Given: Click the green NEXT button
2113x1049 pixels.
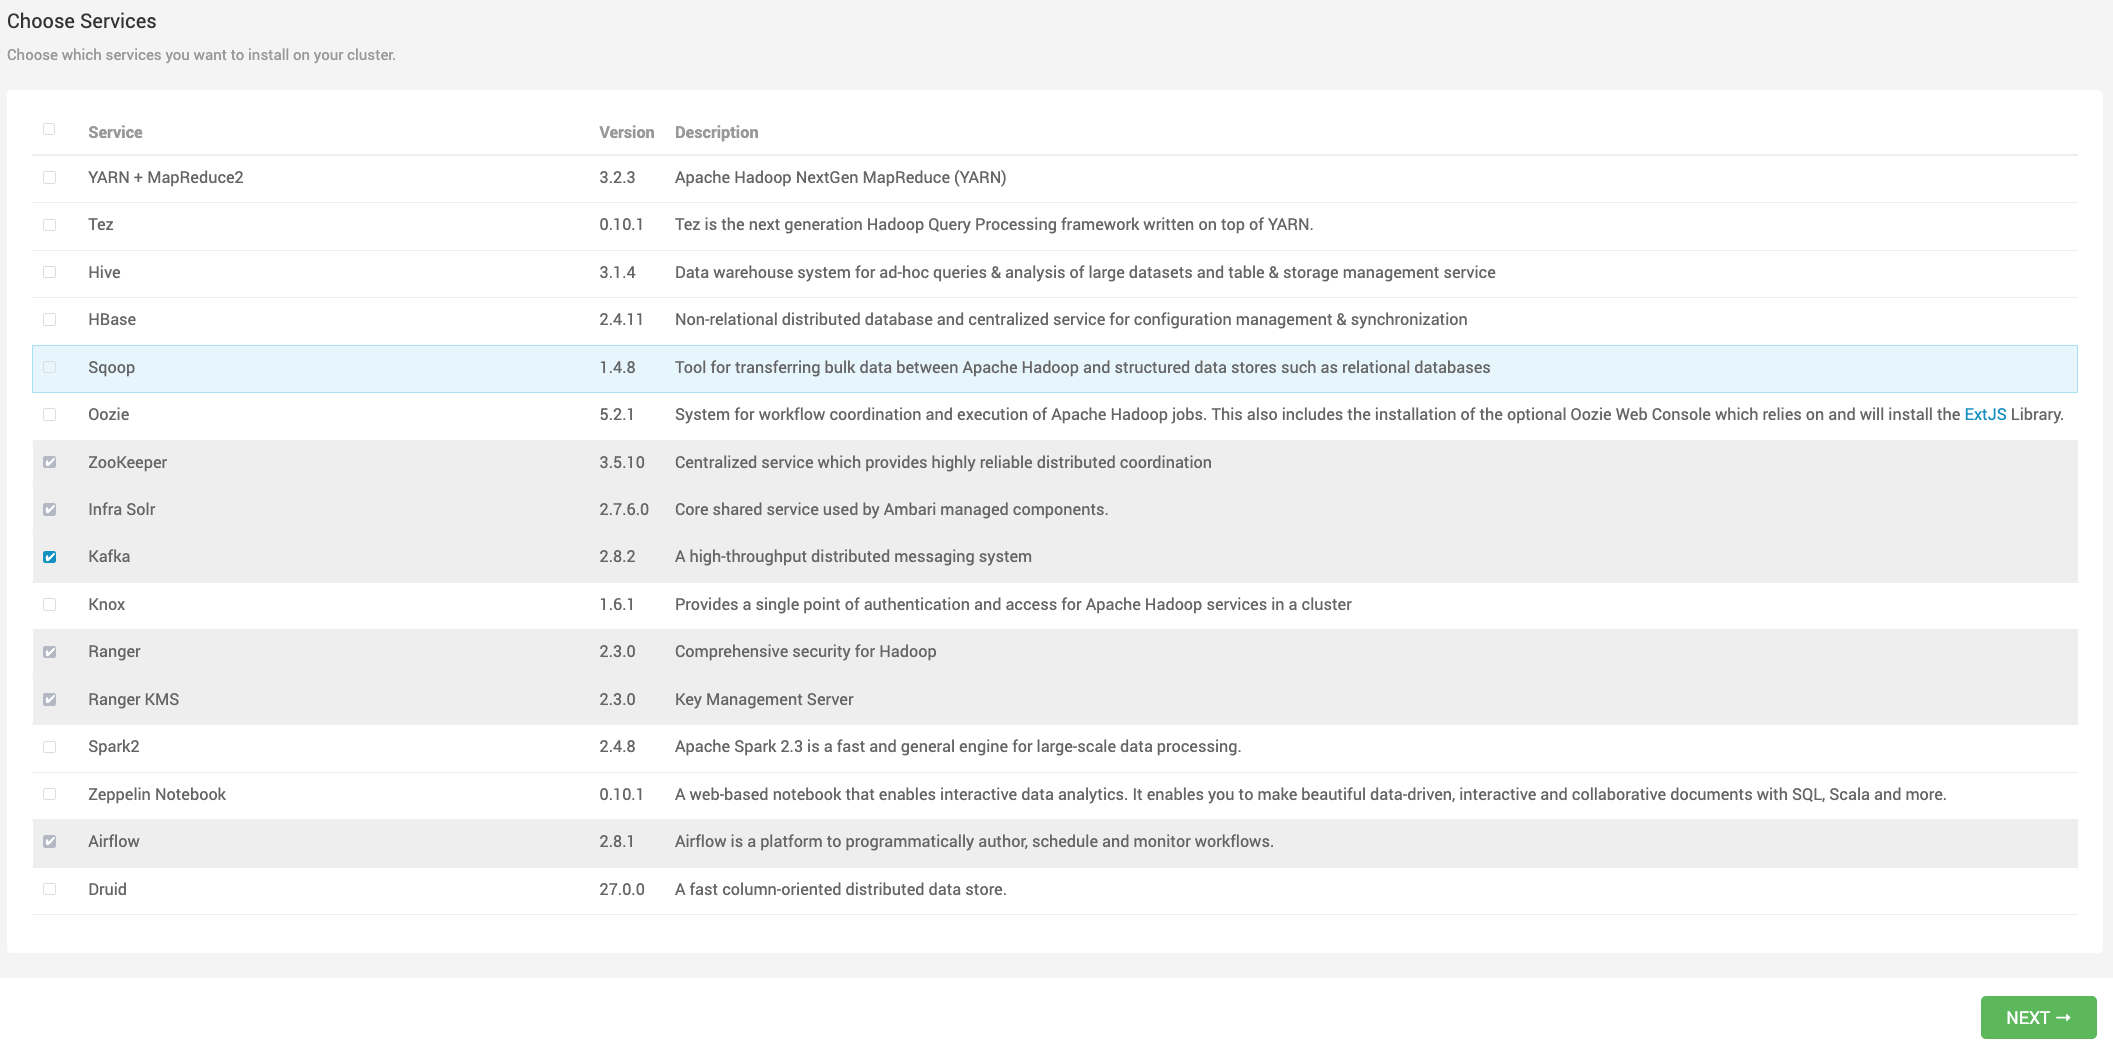Looking at the screenshot, I should [x=2038, y=1017].
